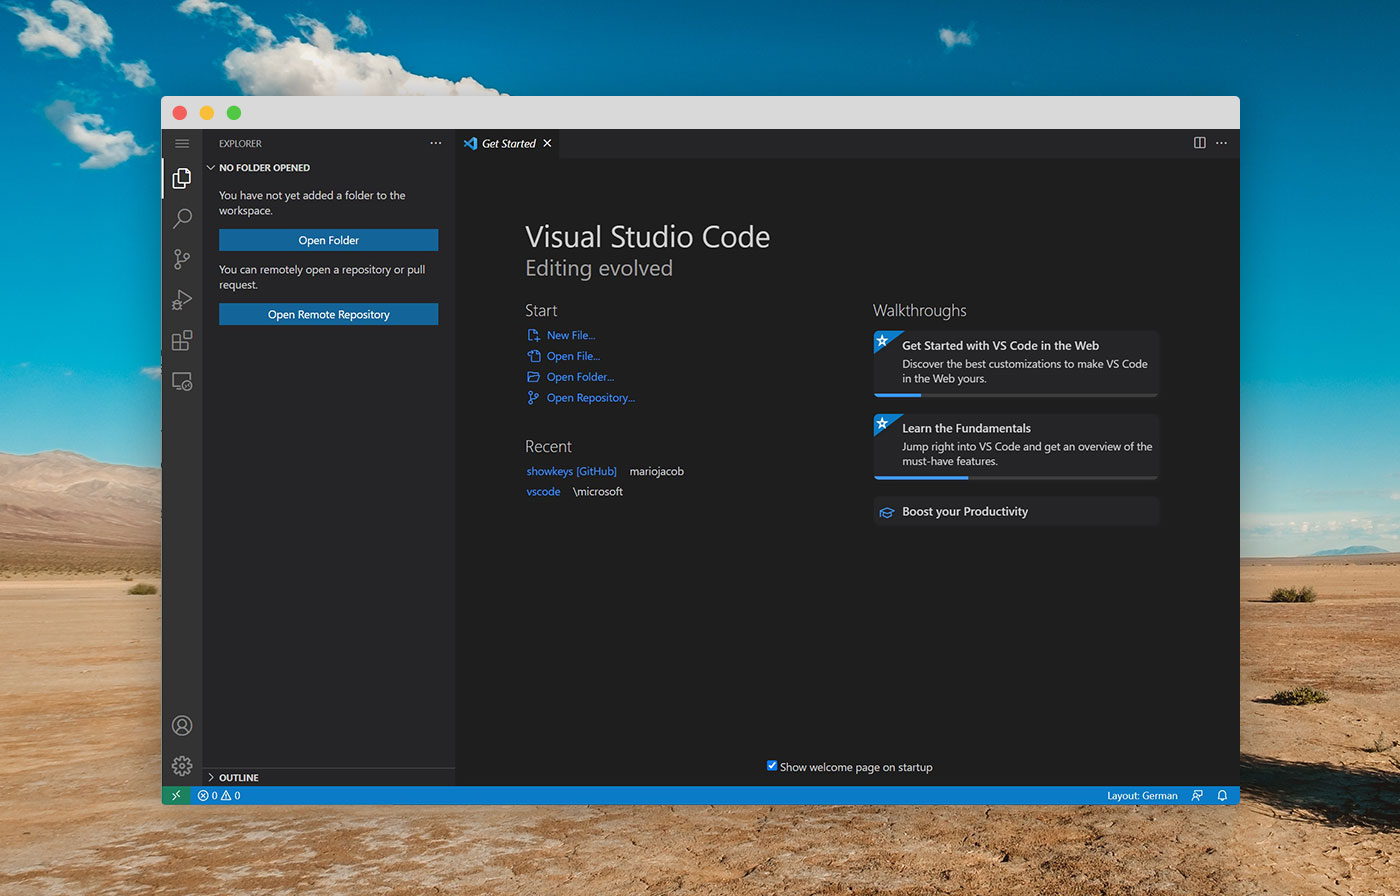Click the Visual Studio Code heading

click(x=648, y=237)
